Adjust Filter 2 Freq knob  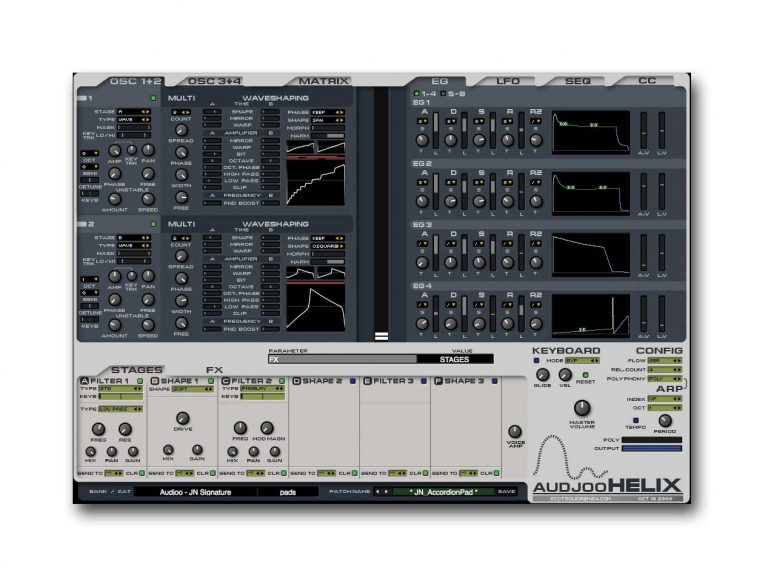click(240, 428)
